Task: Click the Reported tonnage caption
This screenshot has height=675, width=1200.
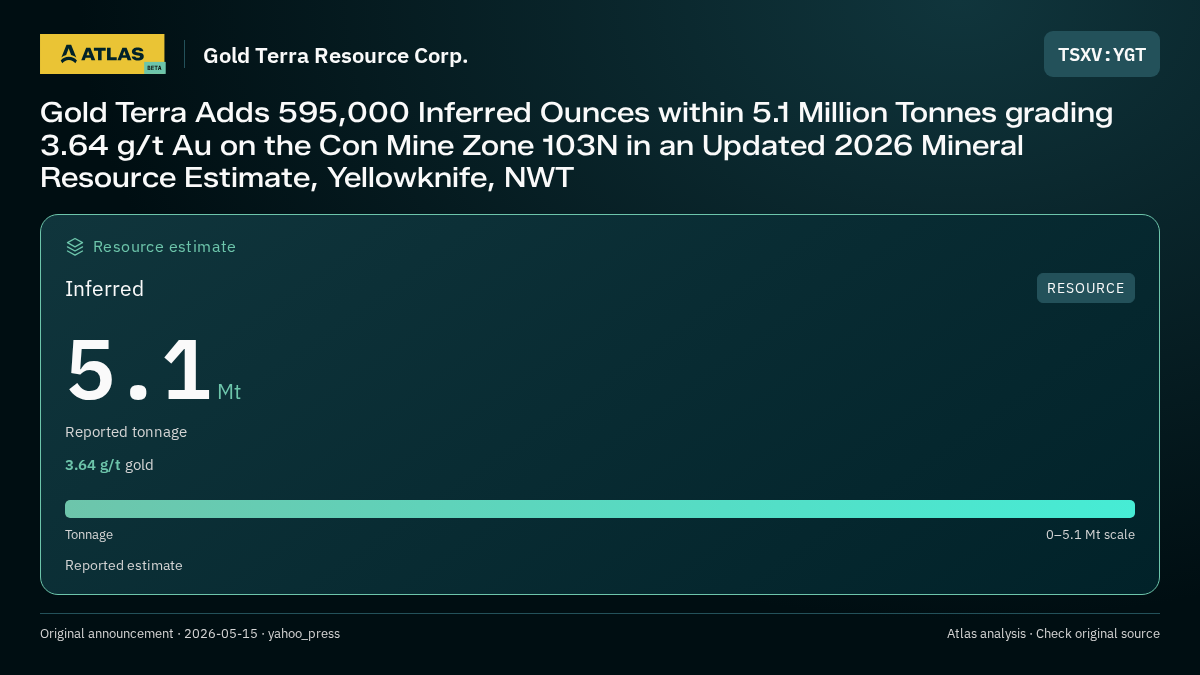Action: 126,432
